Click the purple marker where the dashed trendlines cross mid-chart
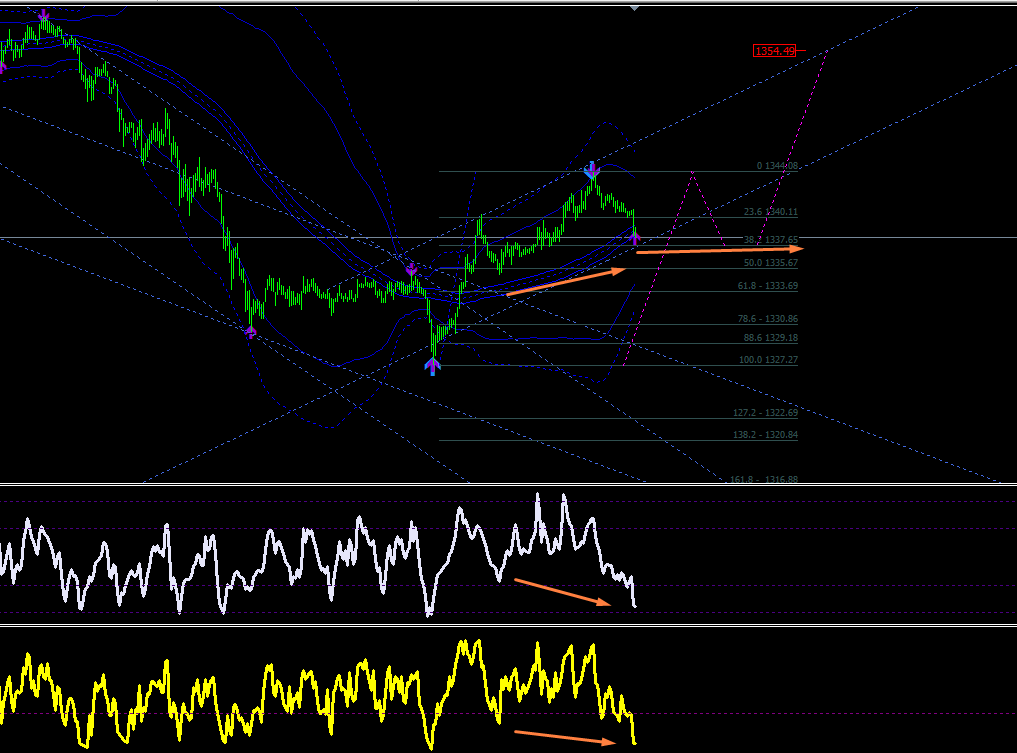This screenshot has height=753, width=1017. tap(411, 269)
